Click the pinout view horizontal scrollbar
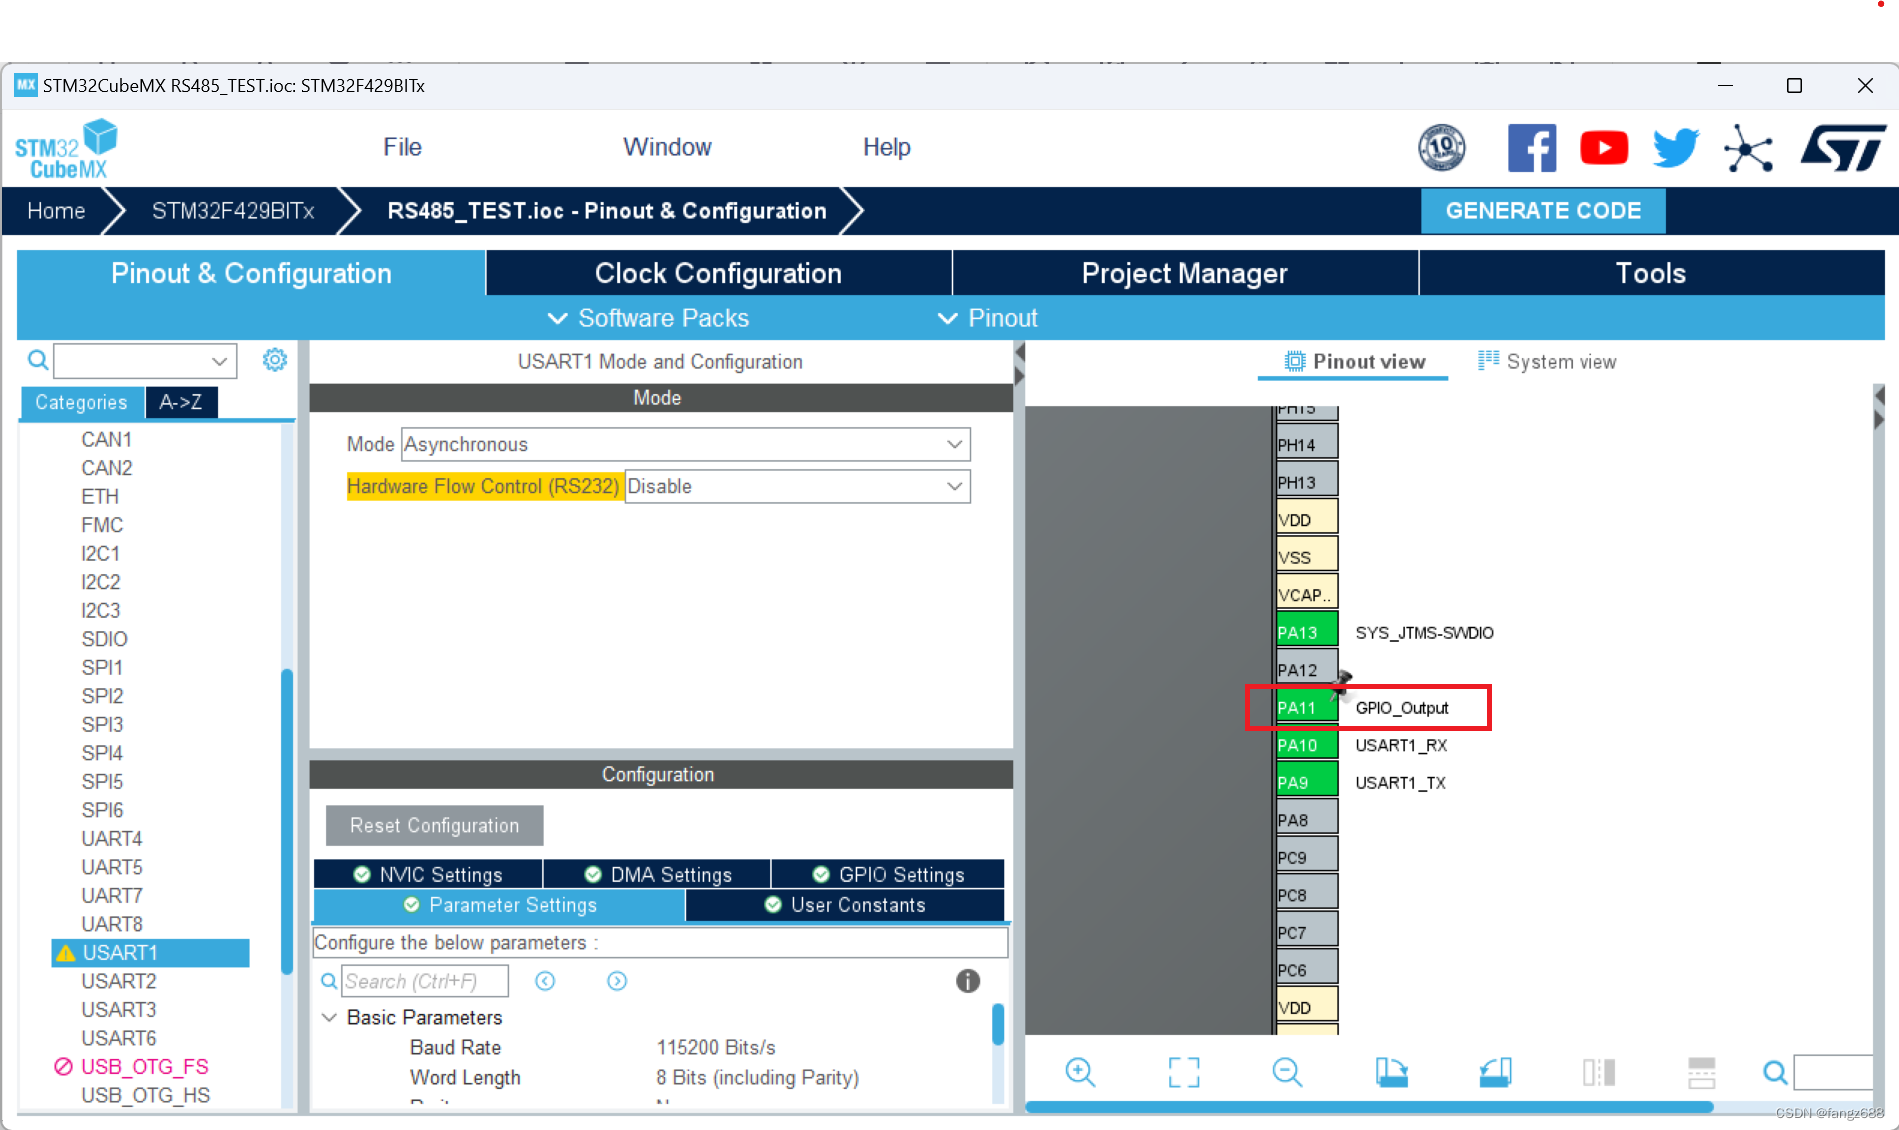 [1369, 1107]
